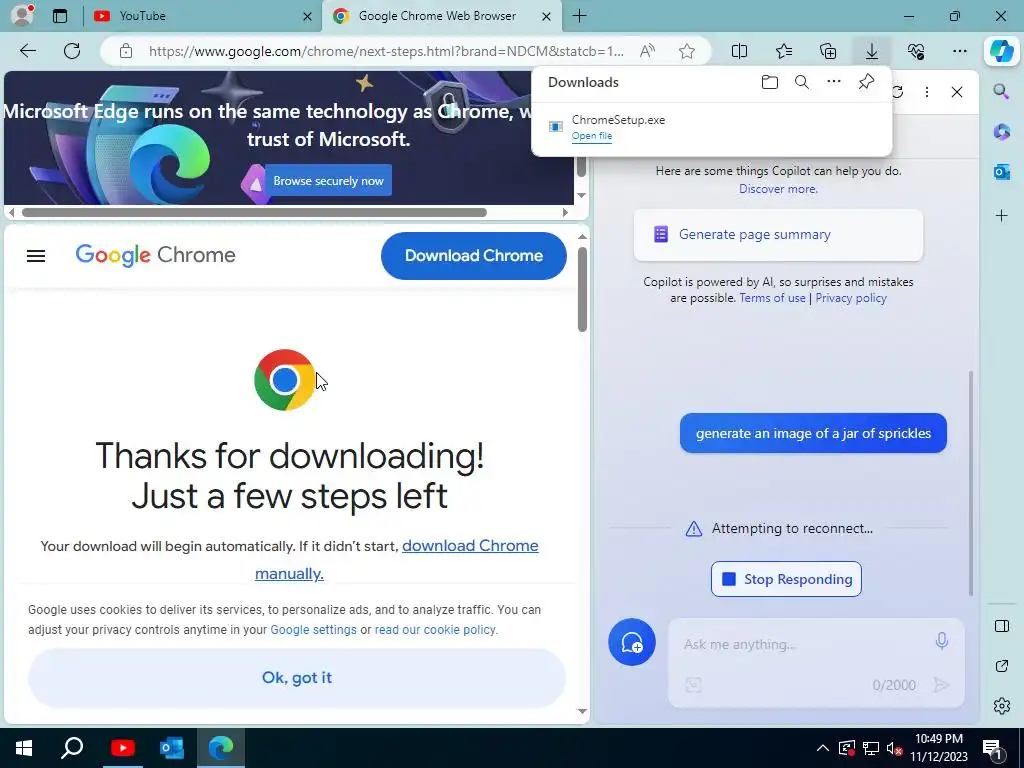Open sidebar settings gear icon
Screen dimensions: 1024x768
[x=1001, y=705]
